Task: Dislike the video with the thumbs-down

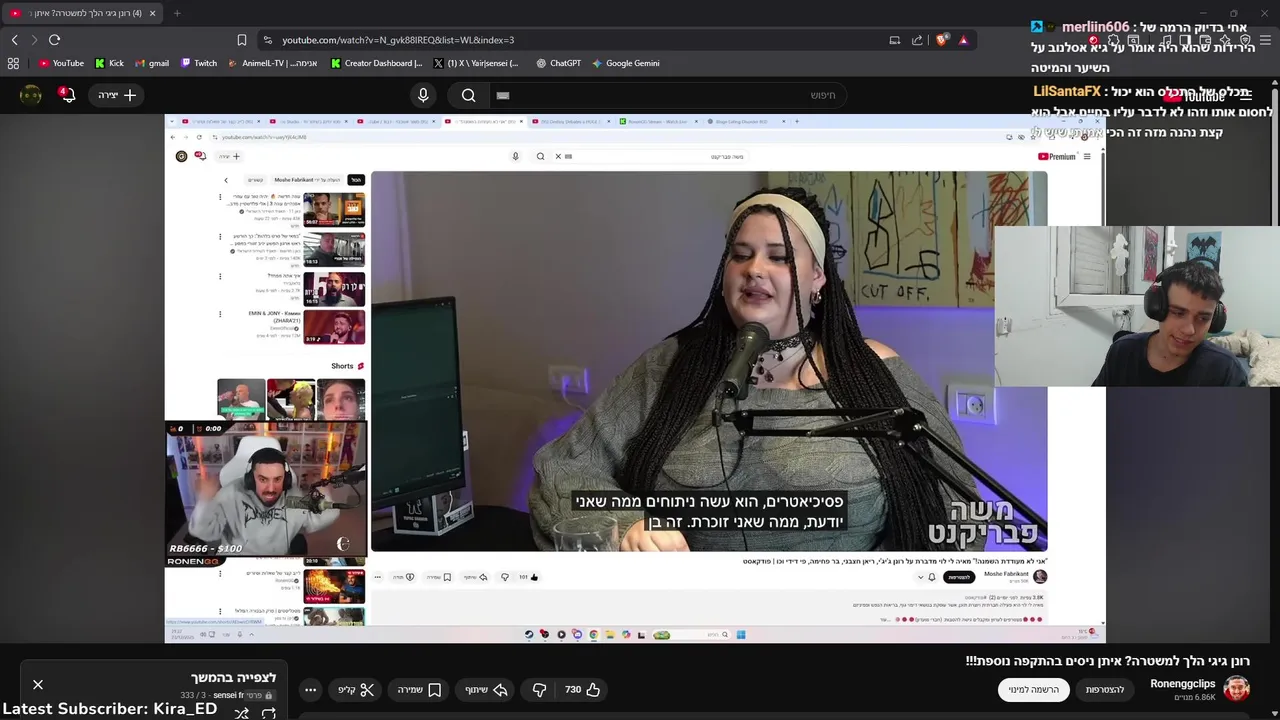Action: 539,690
